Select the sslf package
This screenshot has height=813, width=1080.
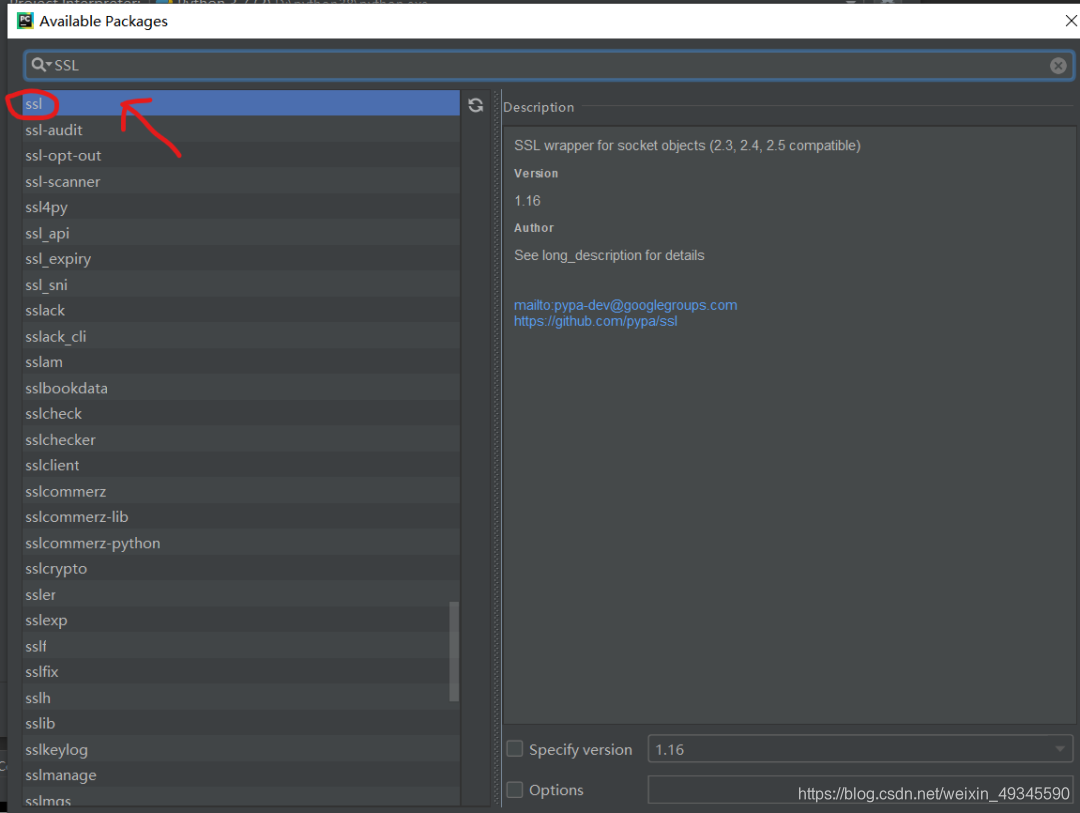point(241,647)
